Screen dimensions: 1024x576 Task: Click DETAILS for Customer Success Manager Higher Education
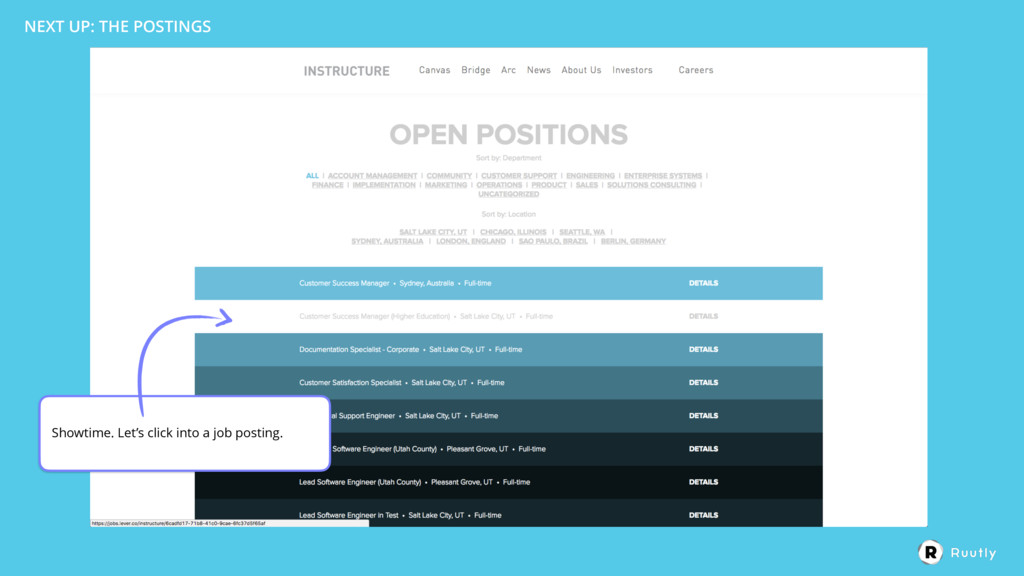pyautogui.click(x=703, y=316)
